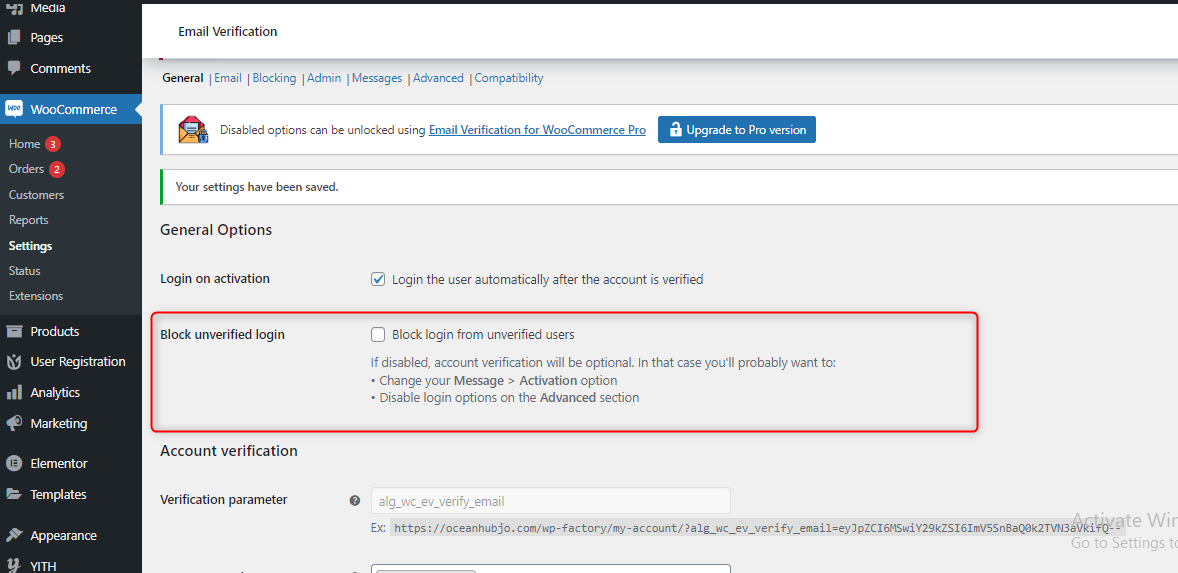Open WooCommerce Orders submenu
The width and height of the screenshot is (1178, 573).
[x=26, y=170]
